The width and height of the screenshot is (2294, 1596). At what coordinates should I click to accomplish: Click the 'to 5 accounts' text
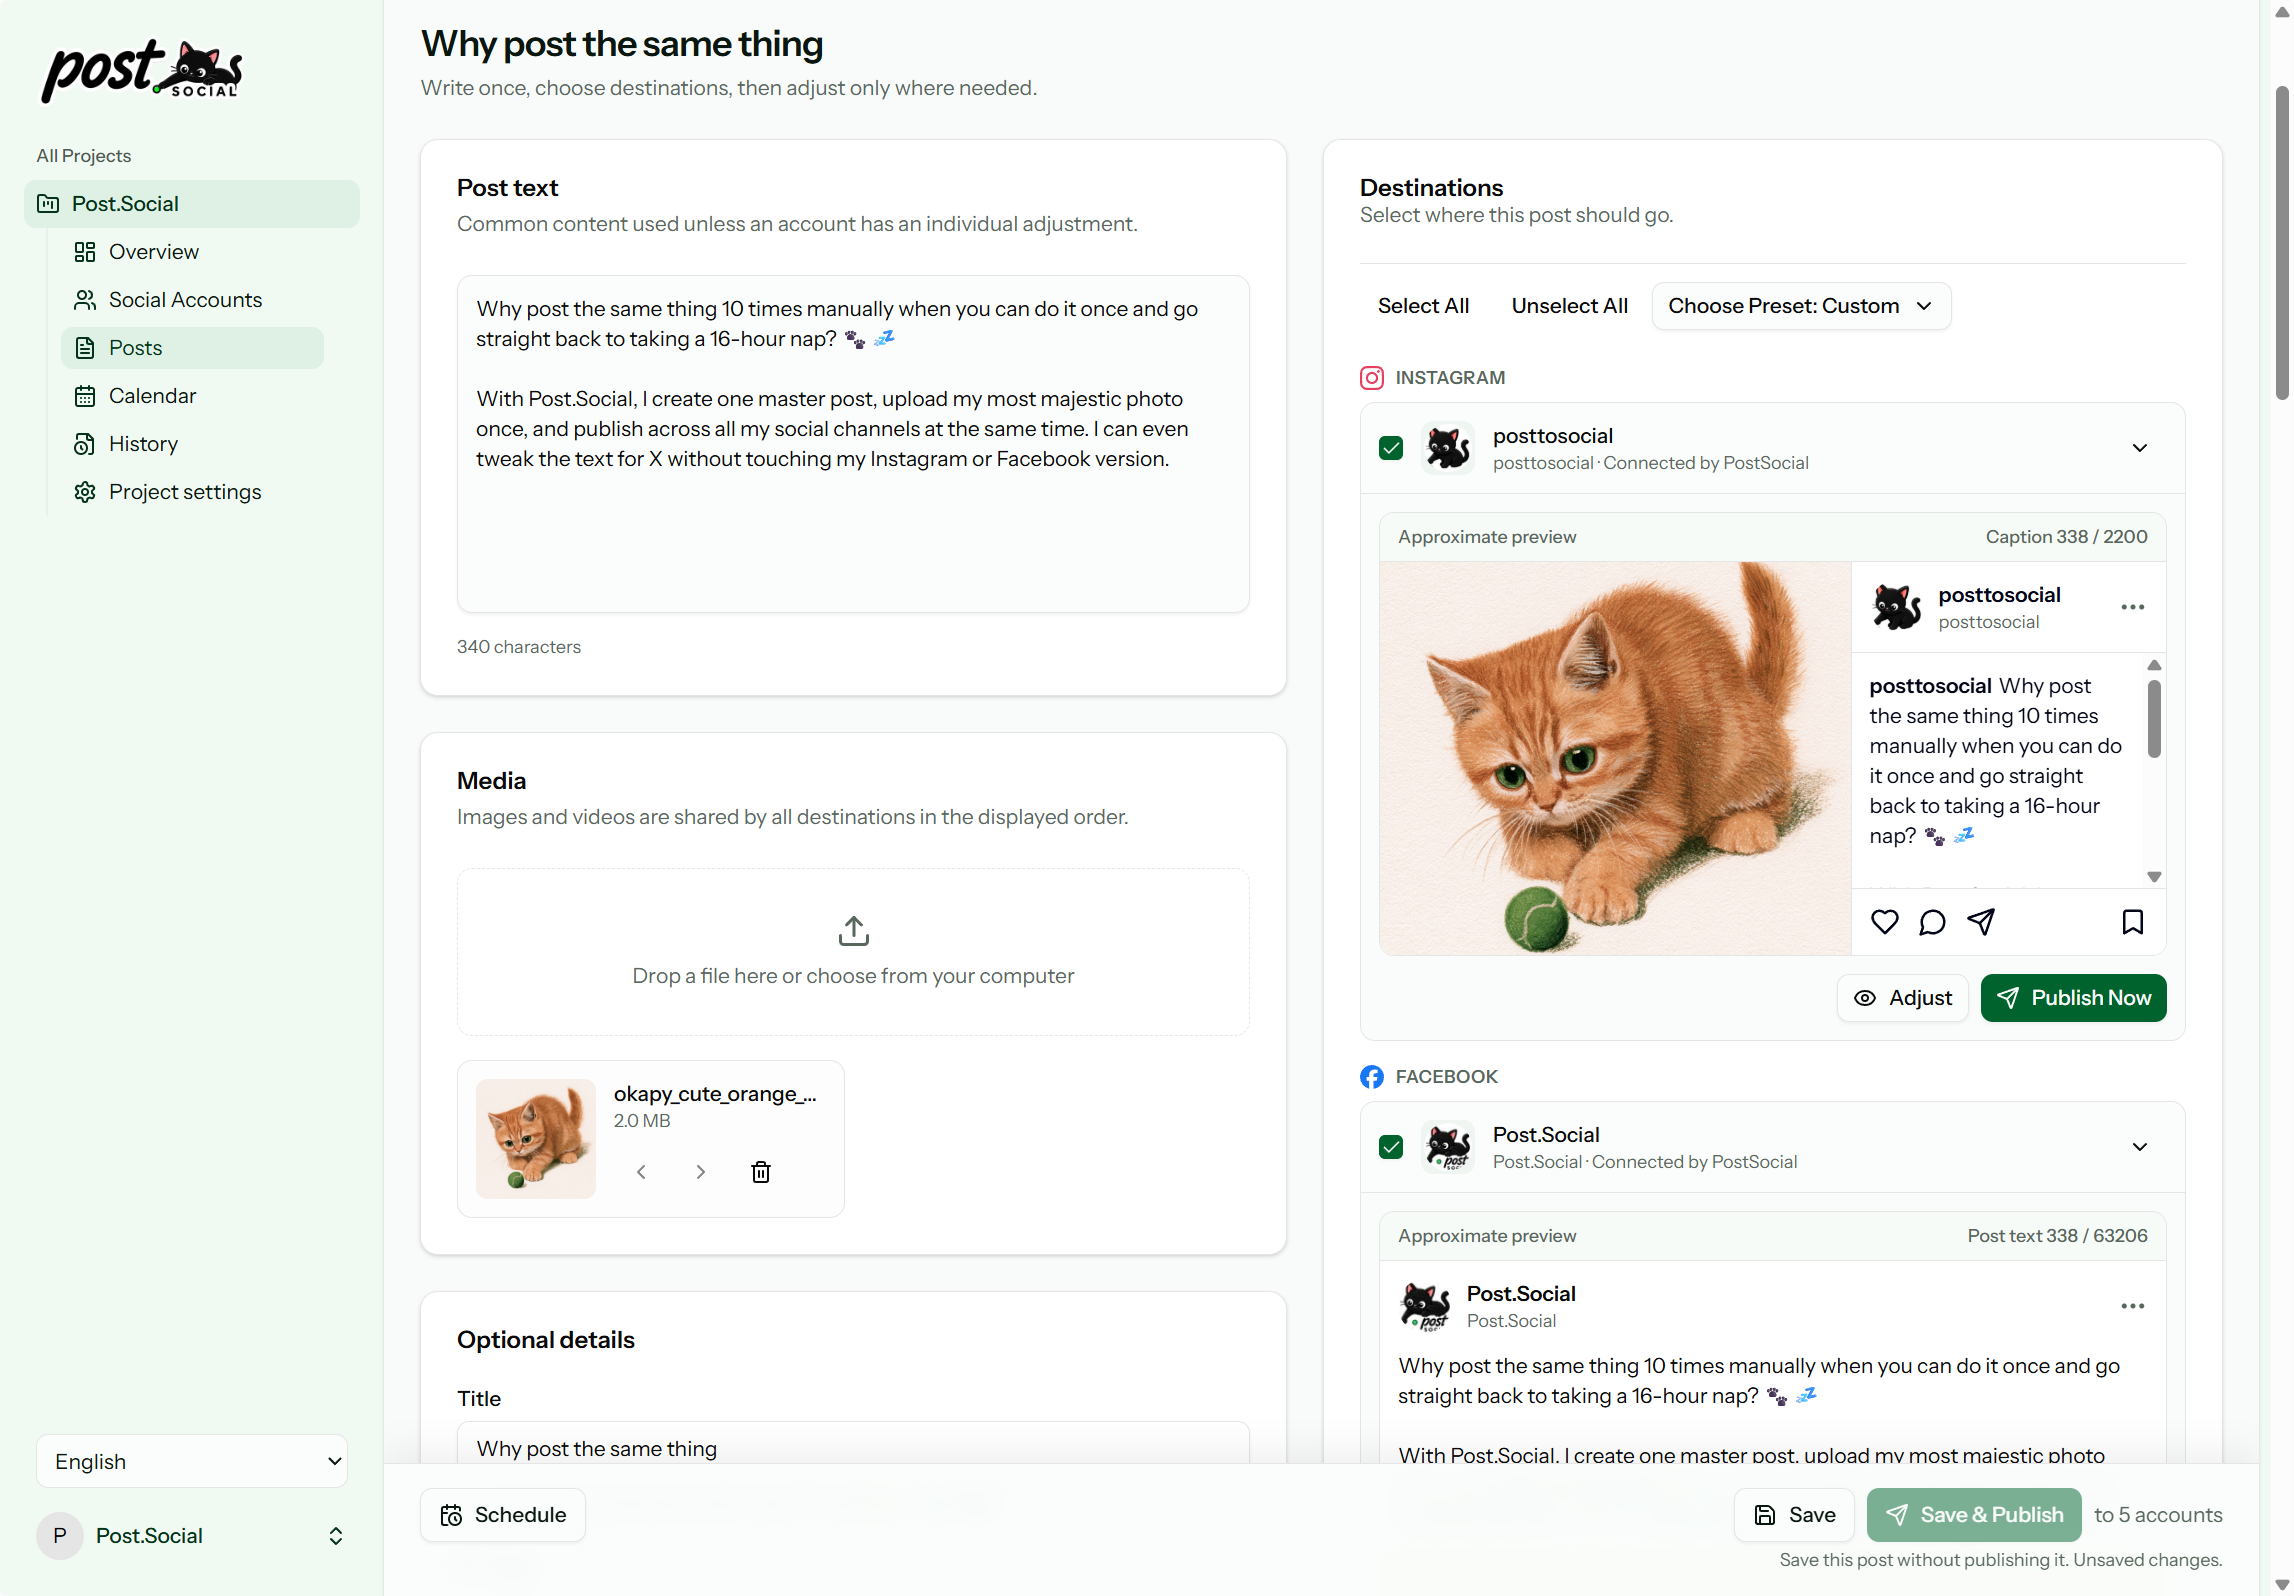point(2158,1515)
